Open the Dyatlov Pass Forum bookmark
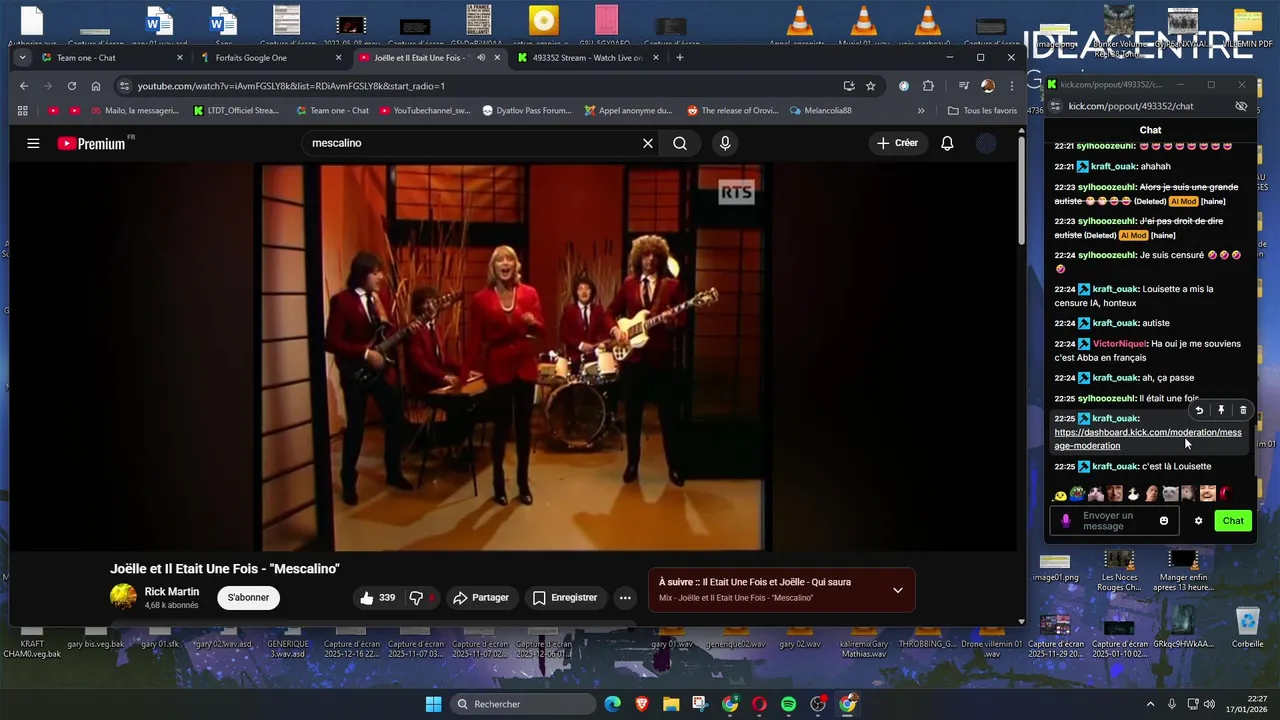The width and height of the screenshot is (1280, 720). [x=527, y=111]
